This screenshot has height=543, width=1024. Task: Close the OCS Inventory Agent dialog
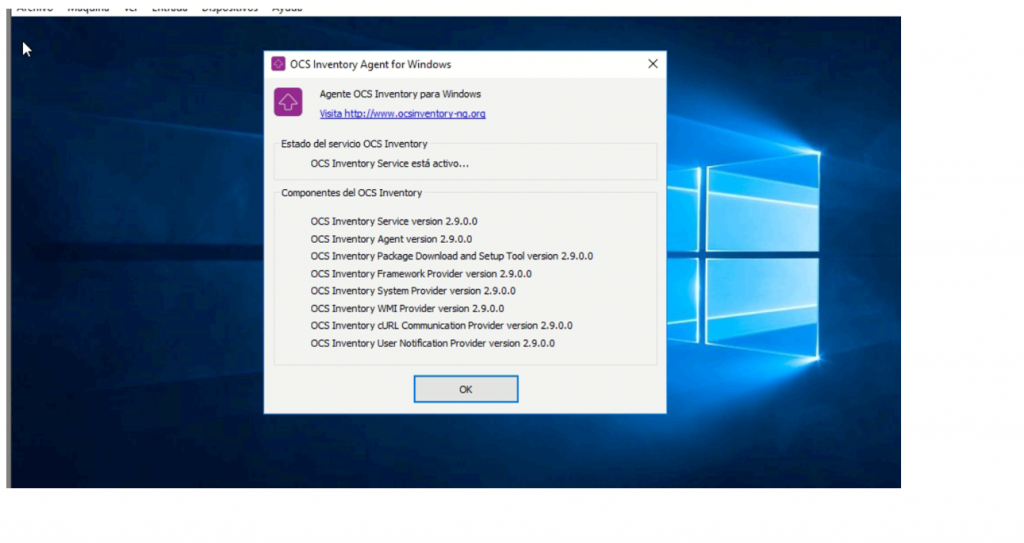pos(652,63)
